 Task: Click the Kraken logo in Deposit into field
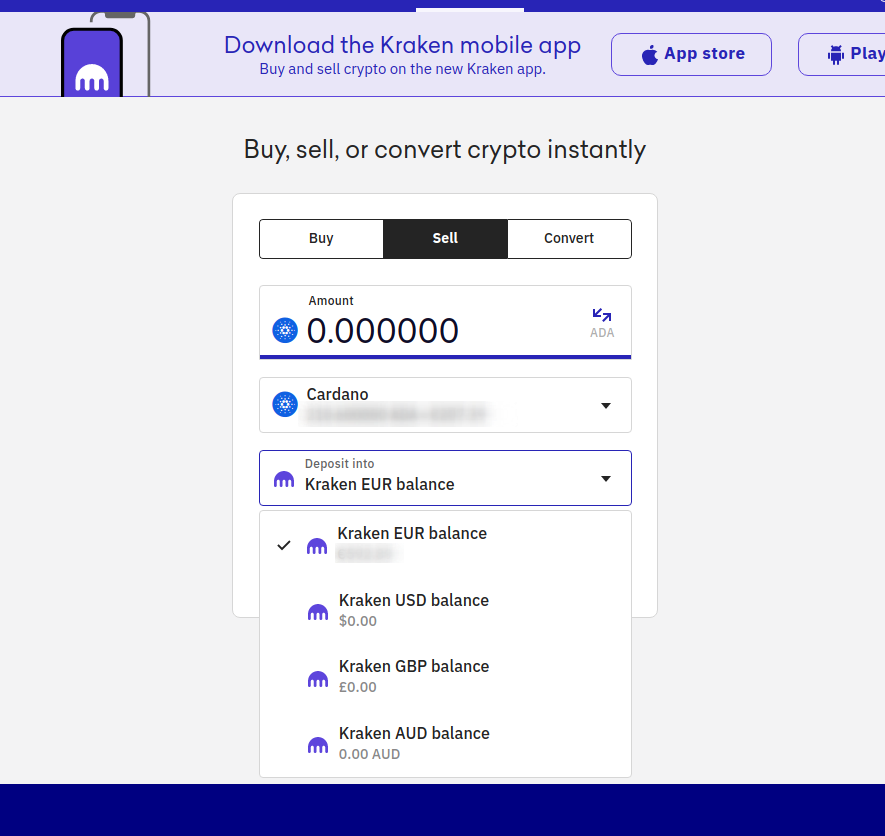pos(284,480)
